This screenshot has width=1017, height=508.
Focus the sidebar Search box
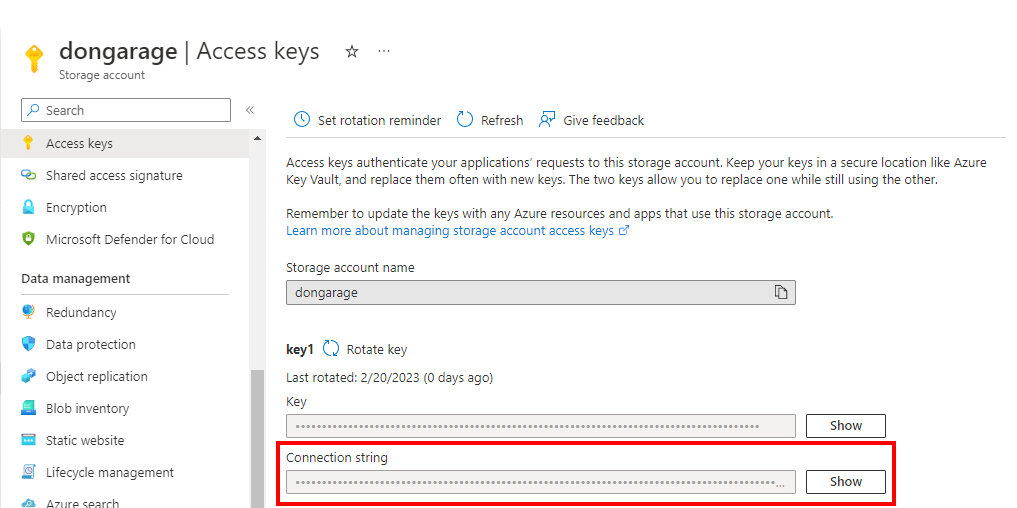(x=126, y=110)
